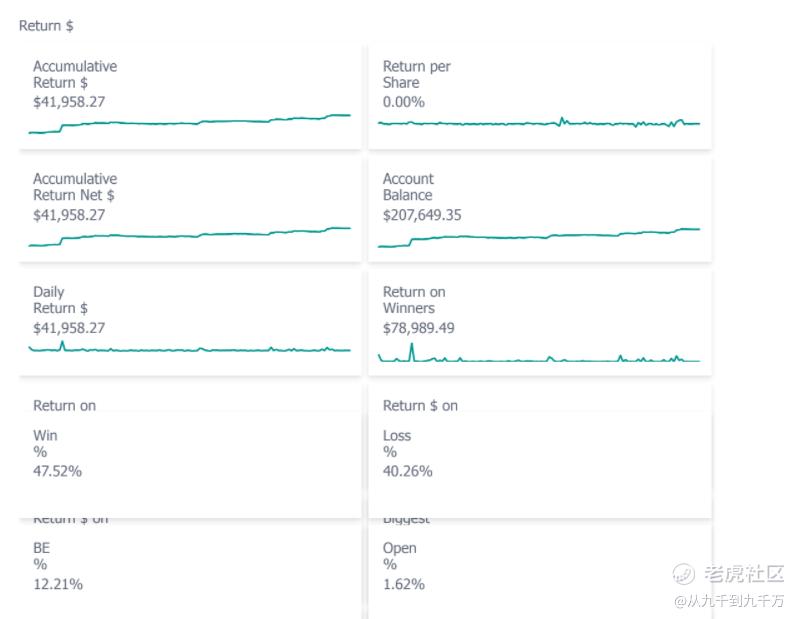Inspect the Return on Winners sparkline
The width and height of the screenshot is (799, 619).
(x=539, y=356)
